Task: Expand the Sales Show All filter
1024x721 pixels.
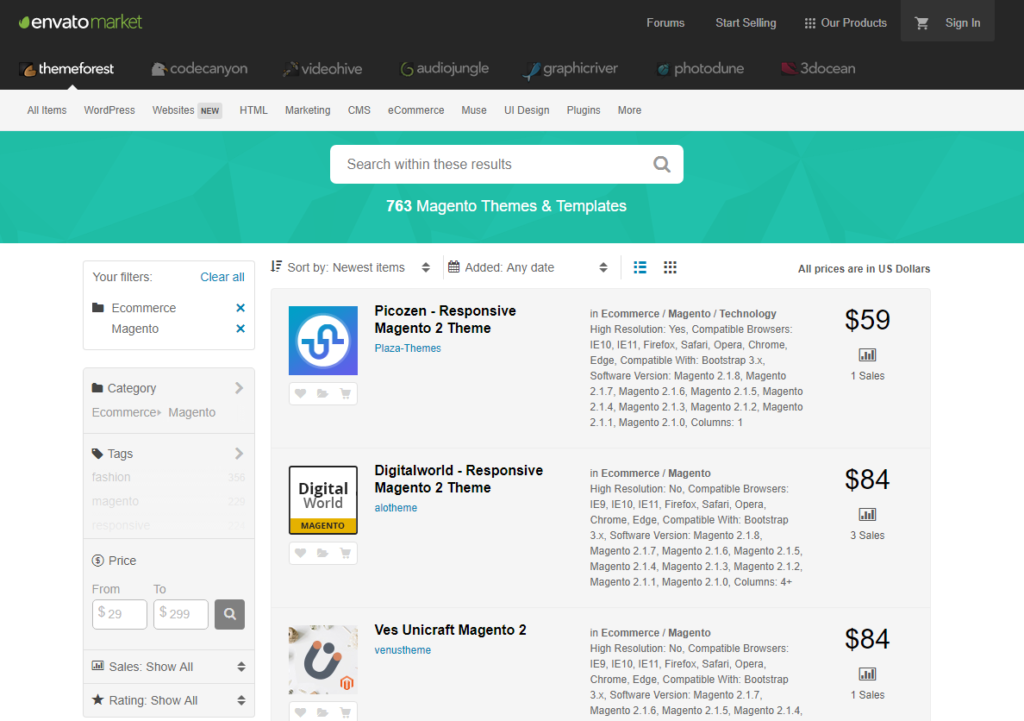Action: [x=169, y=667]
